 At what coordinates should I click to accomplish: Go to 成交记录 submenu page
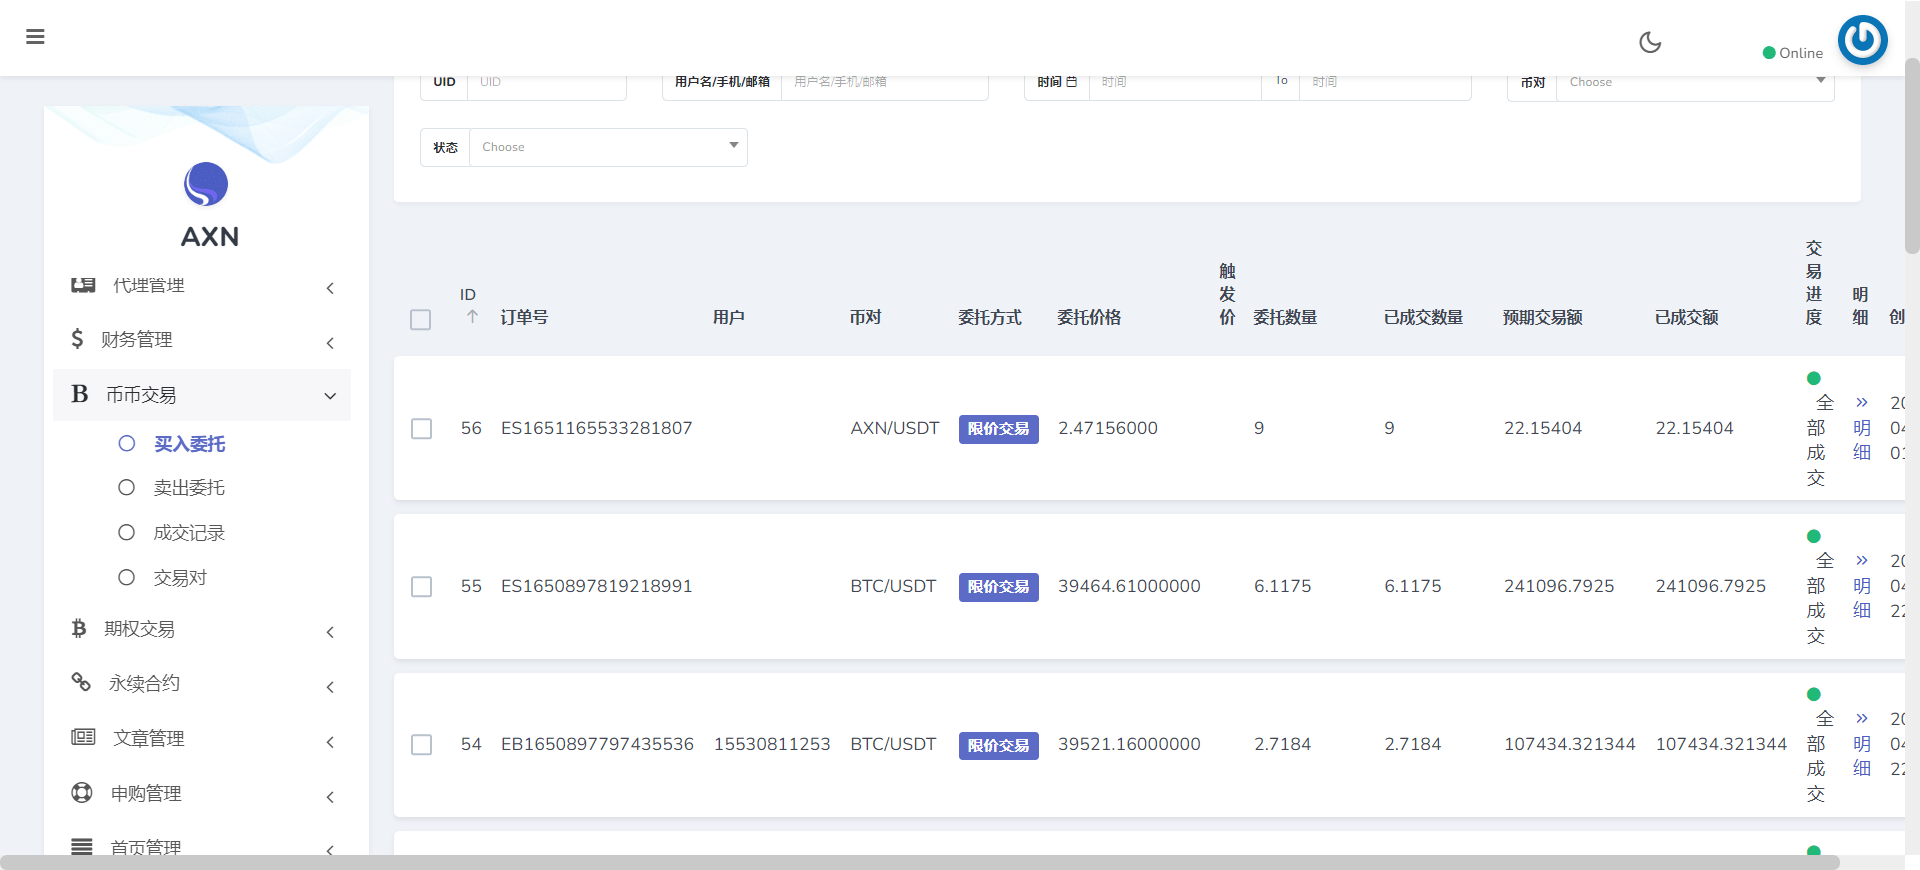(189, 533)
